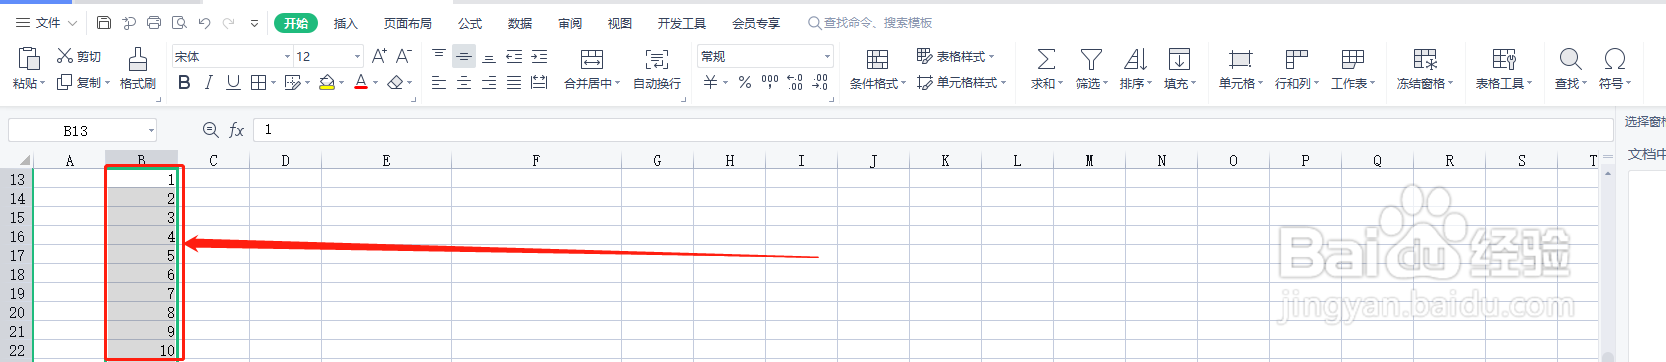Decrease indent in the cell
Image resolution: width=1666 pixels, height=362 pixels.
(x=514, y=56)
